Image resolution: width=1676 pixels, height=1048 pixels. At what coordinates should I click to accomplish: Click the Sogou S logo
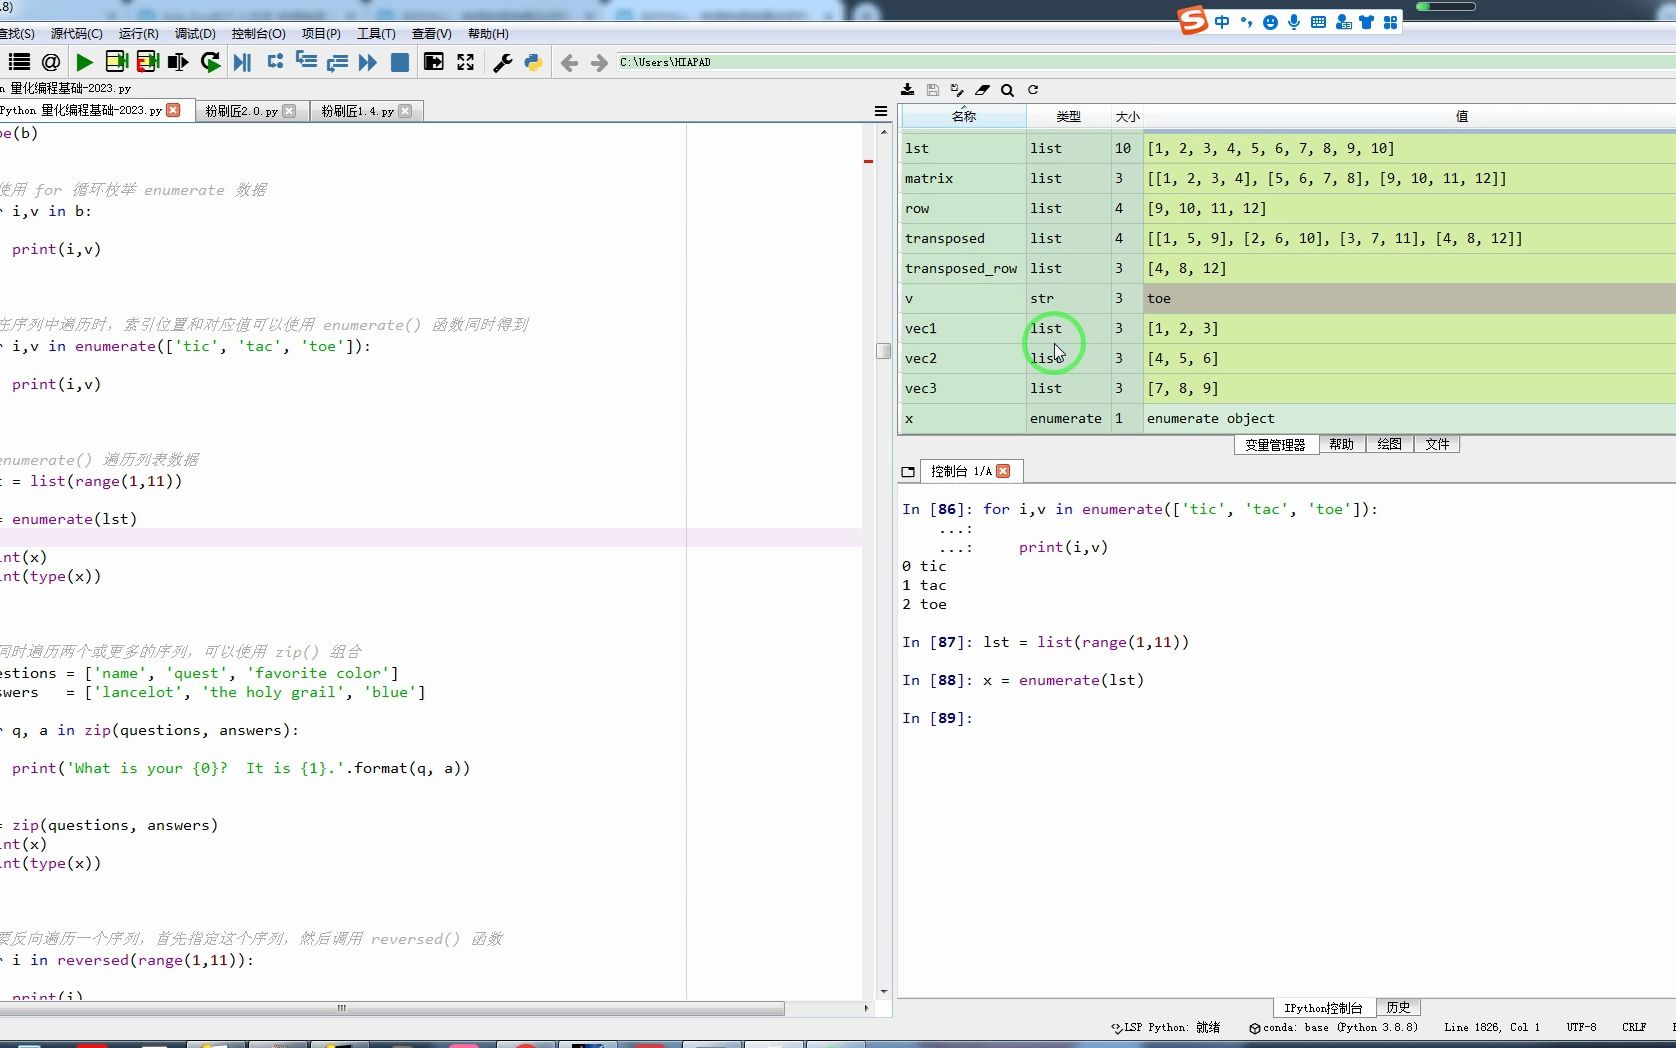pyautogui.click(x=1192, y=19)
